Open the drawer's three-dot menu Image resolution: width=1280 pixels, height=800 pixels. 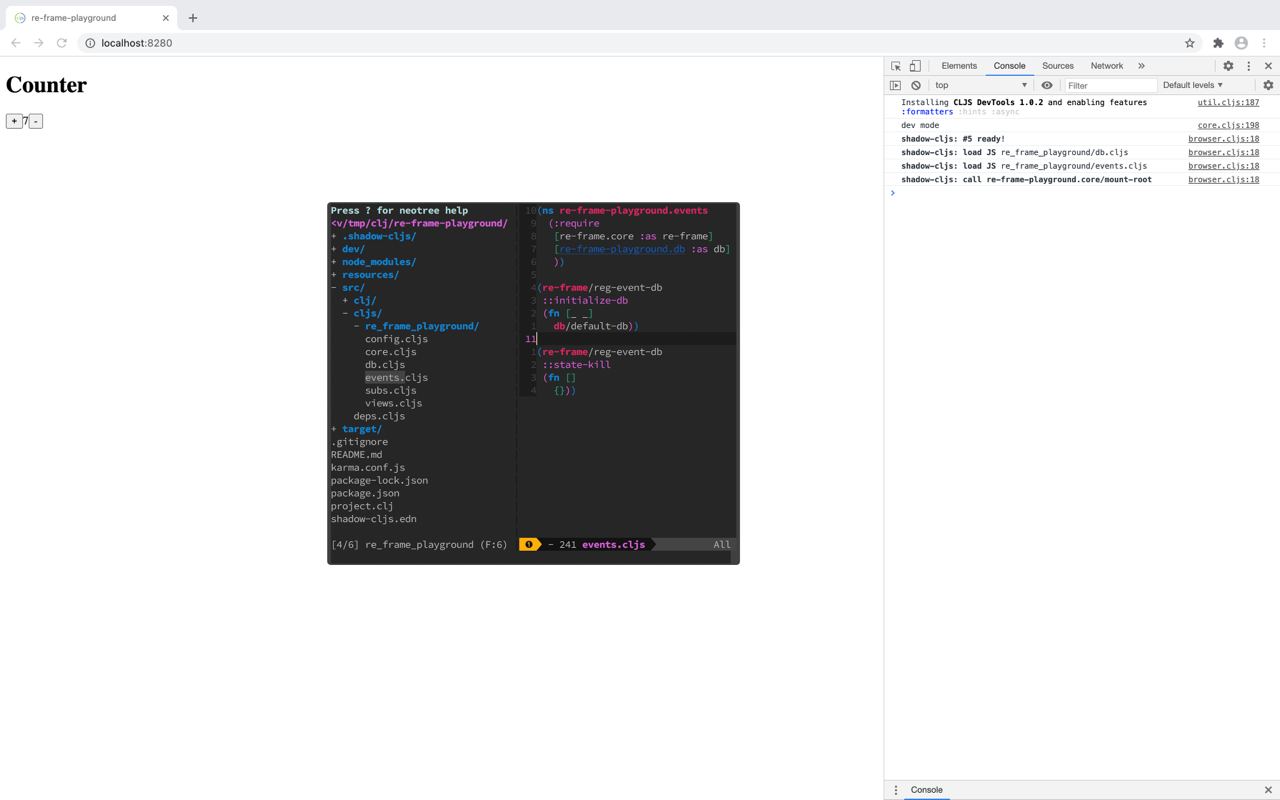click(x=895, y=790)
